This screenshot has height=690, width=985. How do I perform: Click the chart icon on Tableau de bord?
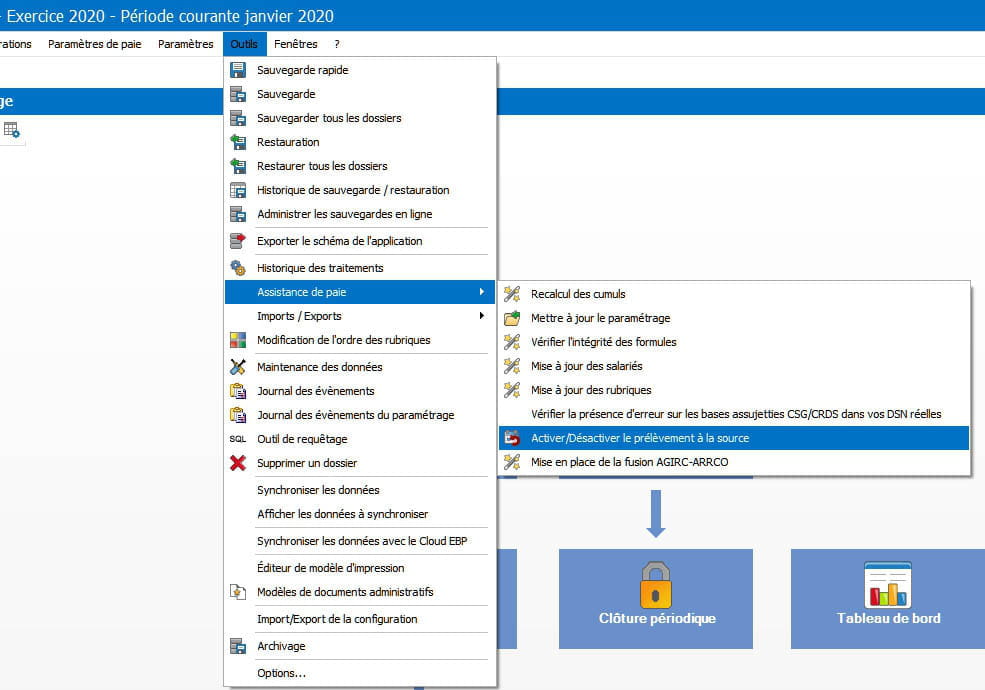(x=888, y=584)
